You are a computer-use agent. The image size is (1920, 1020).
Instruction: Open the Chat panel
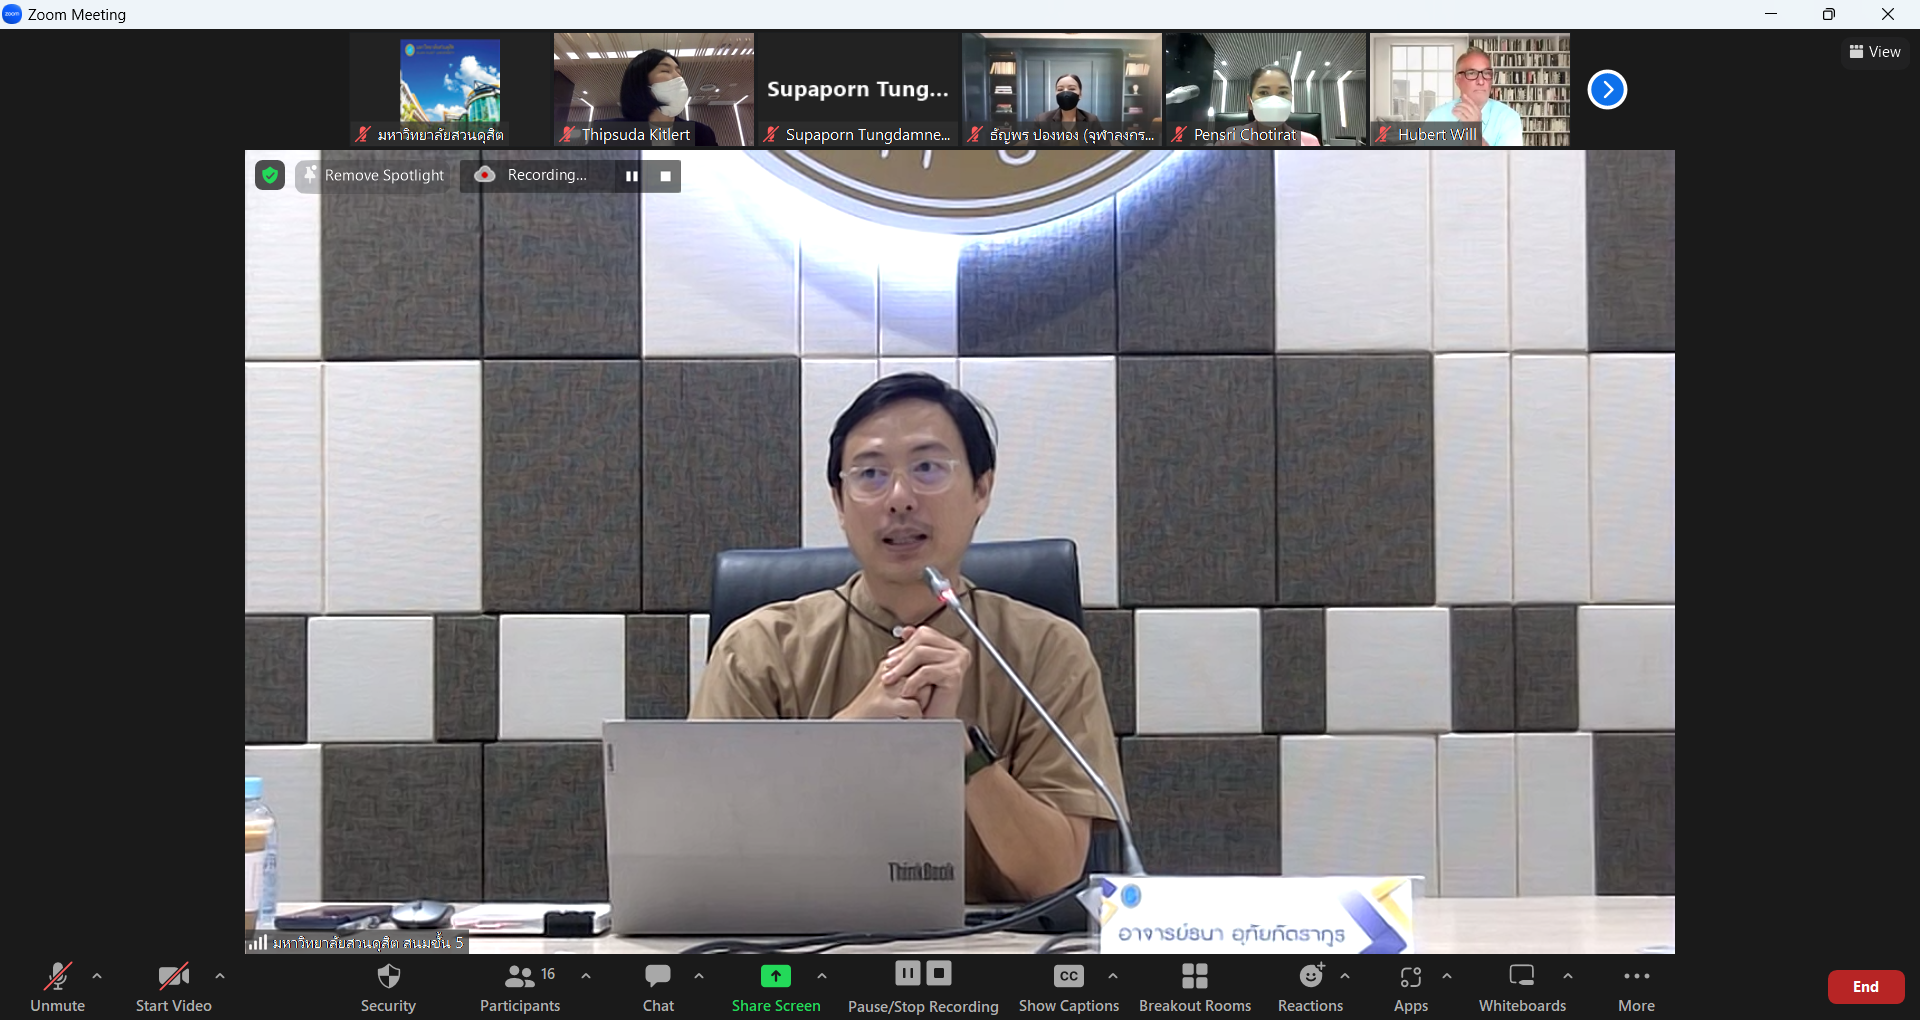coord(658,987)
